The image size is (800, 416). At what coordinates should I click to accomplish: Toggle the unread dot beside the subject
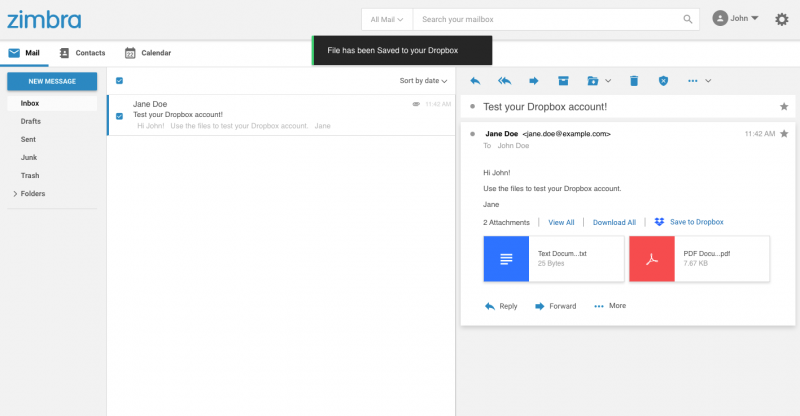tap(472, 107)
